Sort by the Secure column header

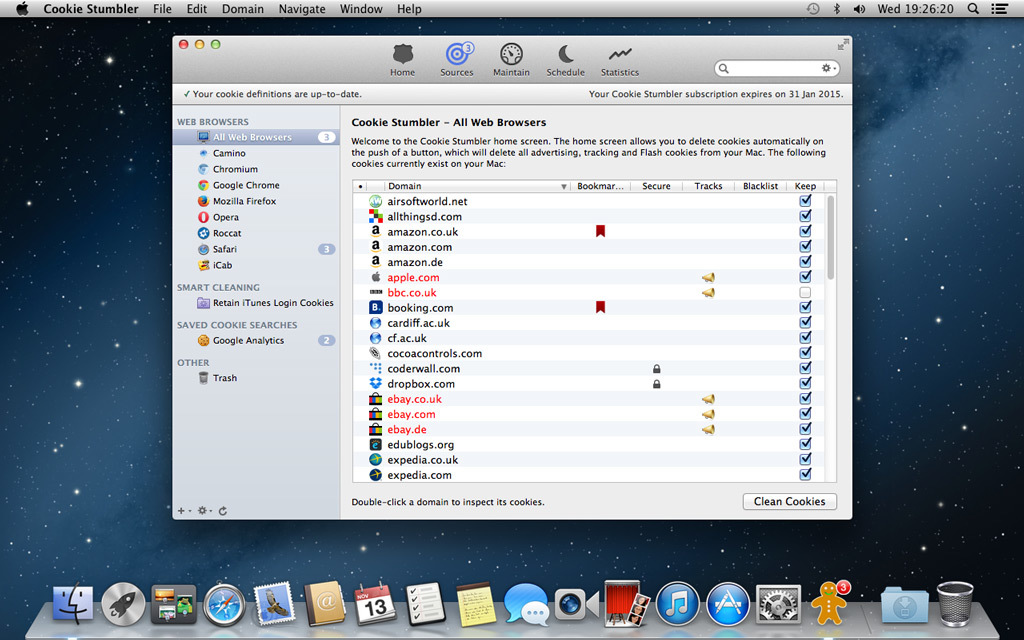(656, 186)
